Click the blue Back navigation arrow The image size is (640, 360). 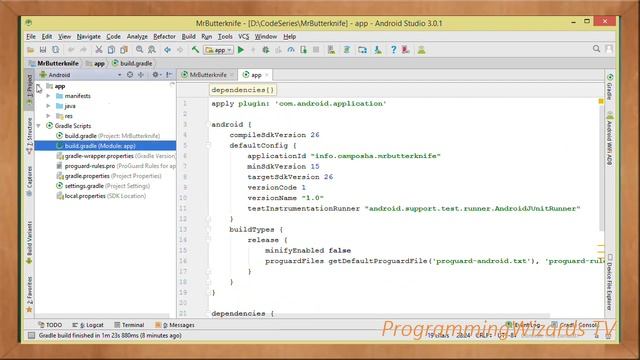[x=167, y=50]
